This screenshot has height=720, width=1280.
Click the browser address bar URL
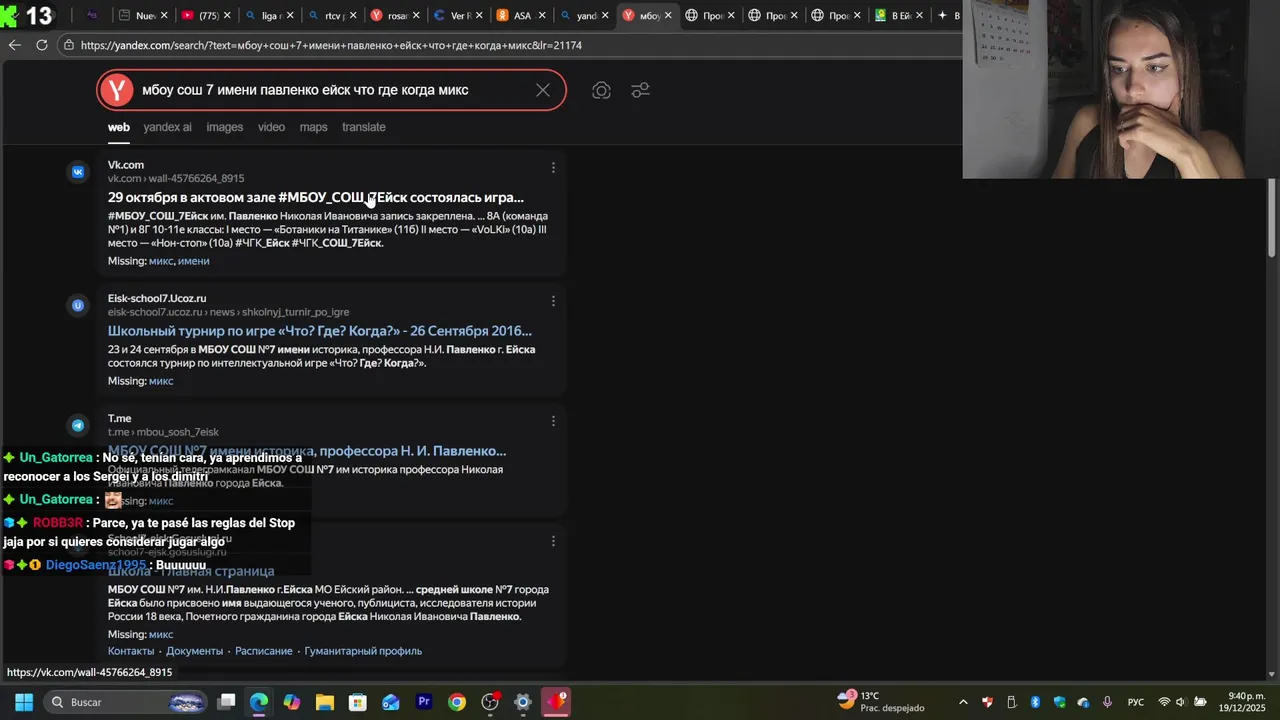click(331, 45)
